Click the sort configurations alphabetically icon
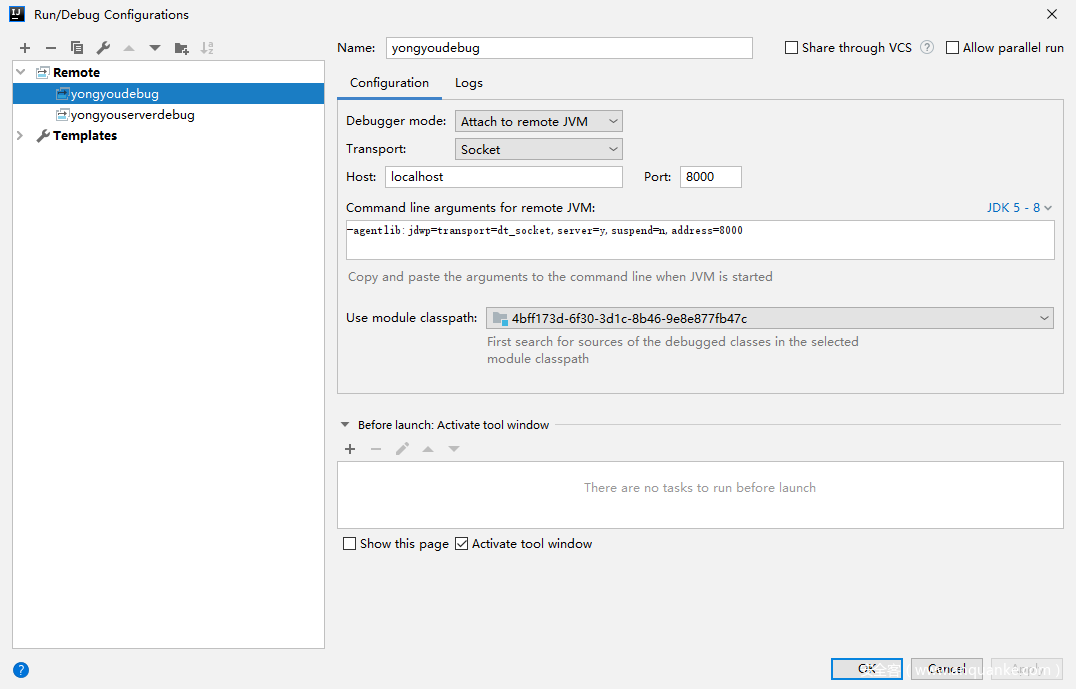1076x689 pixels. [207, 48]
